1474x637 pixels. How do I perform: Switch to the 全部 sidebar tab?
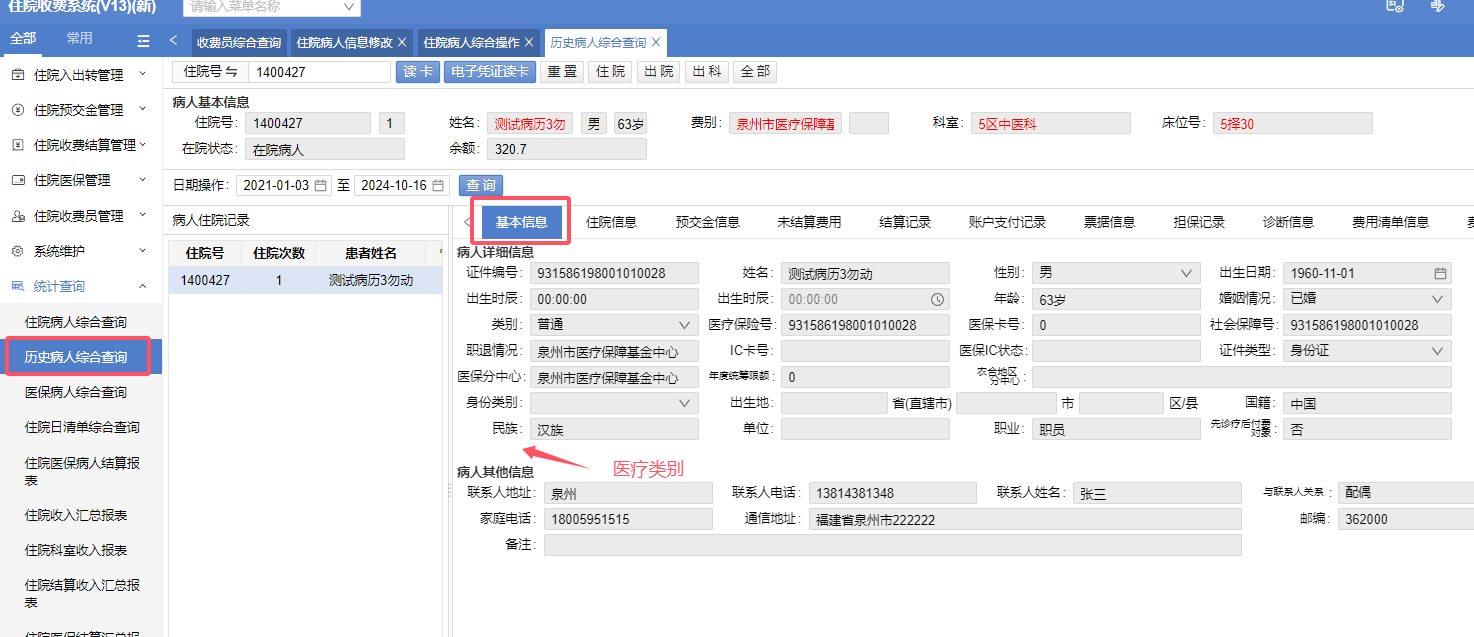pyautogui.click(x=23, y=39)
